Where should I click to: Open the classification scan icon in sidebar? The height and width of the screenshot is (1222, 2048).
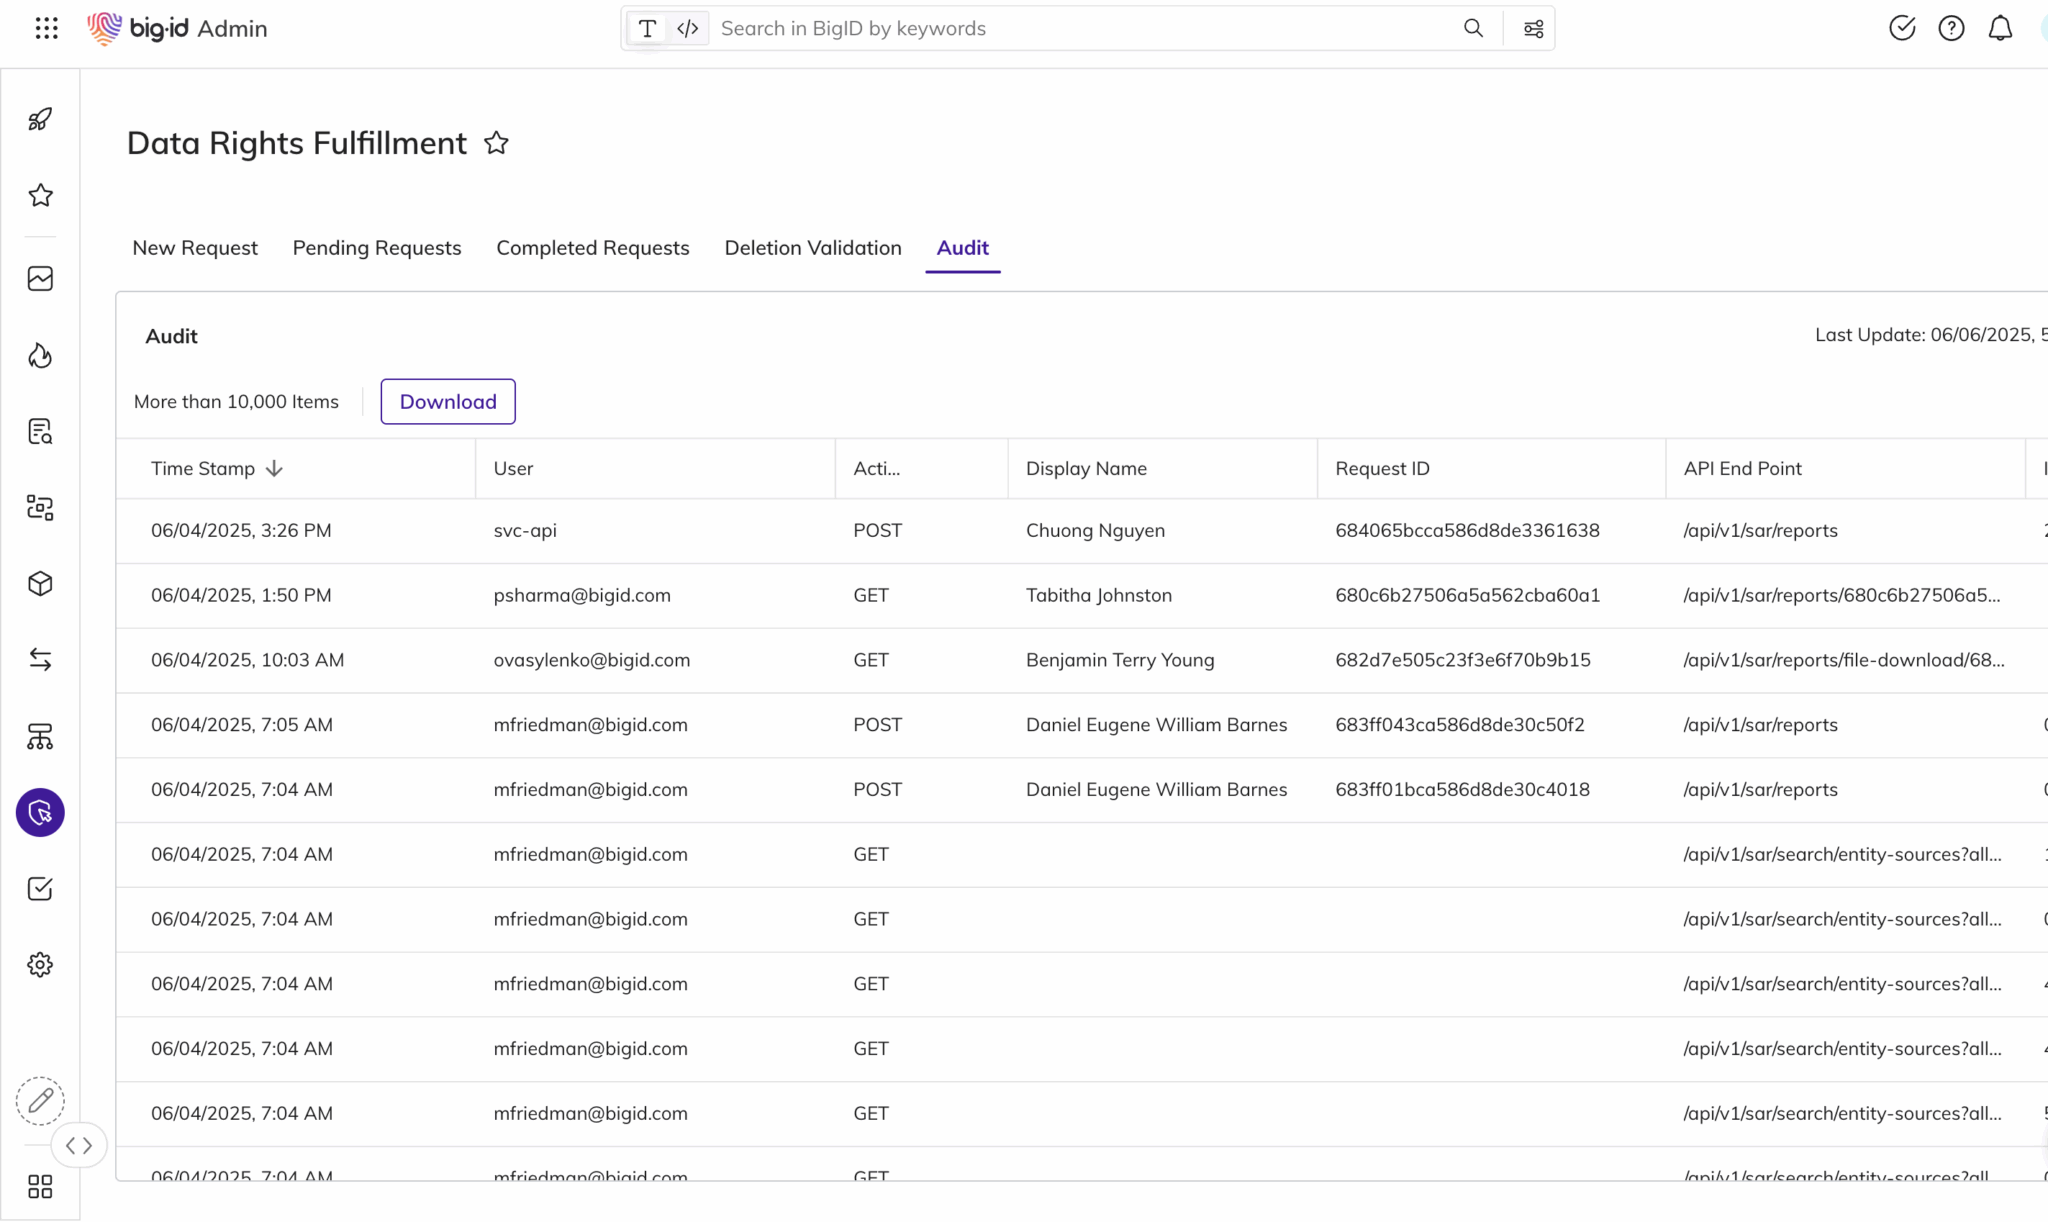click(40, 507)
